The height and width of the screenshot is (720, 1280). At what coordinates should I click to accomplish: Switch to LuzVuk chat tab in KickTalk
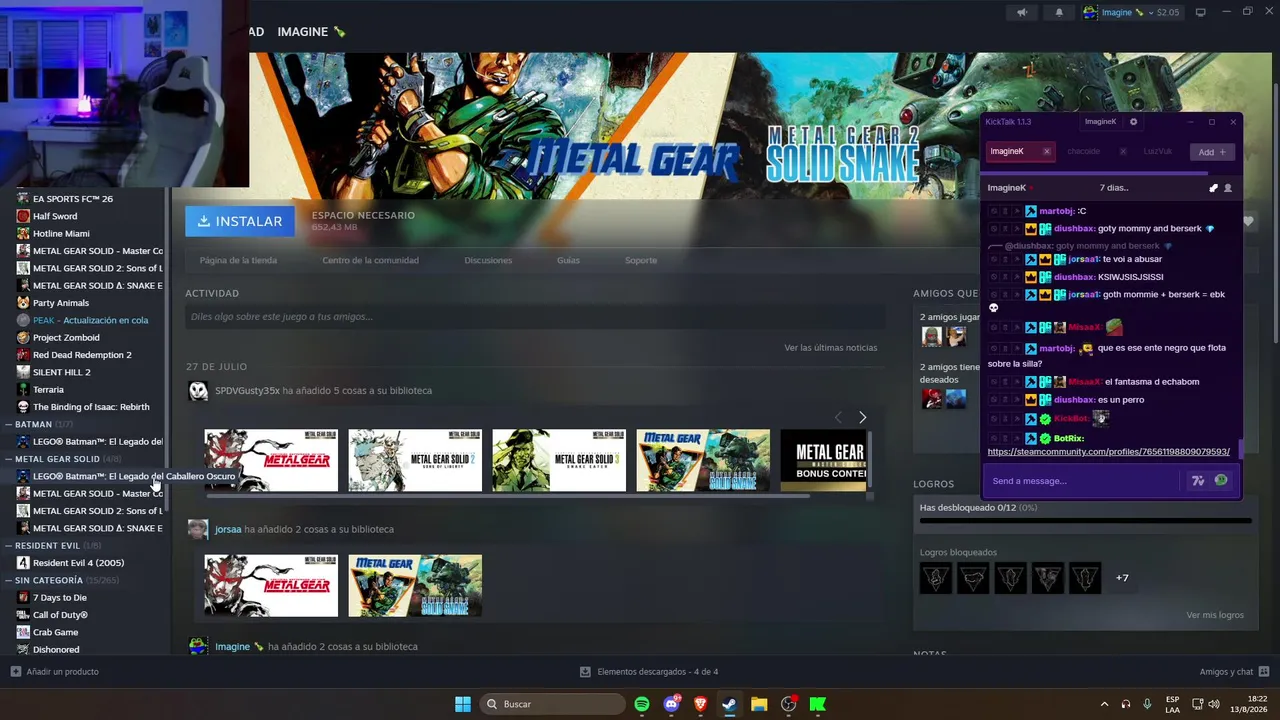click(x=1158, y=151)
